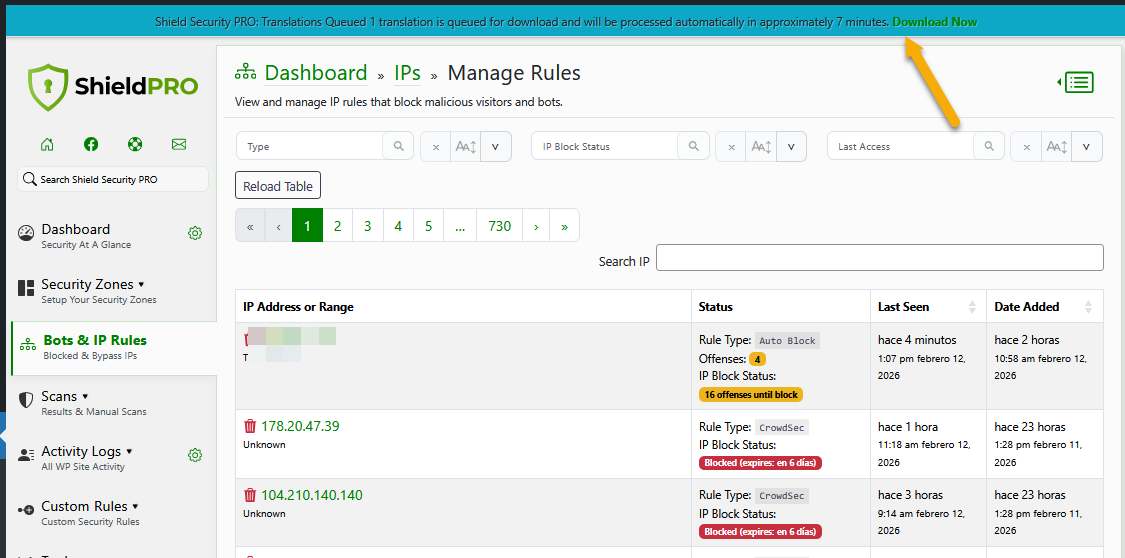The height and width of the screenshot is (558, 1125).
Task: Click the IP Block Status search icon
Action: click(x=694, y=146)
